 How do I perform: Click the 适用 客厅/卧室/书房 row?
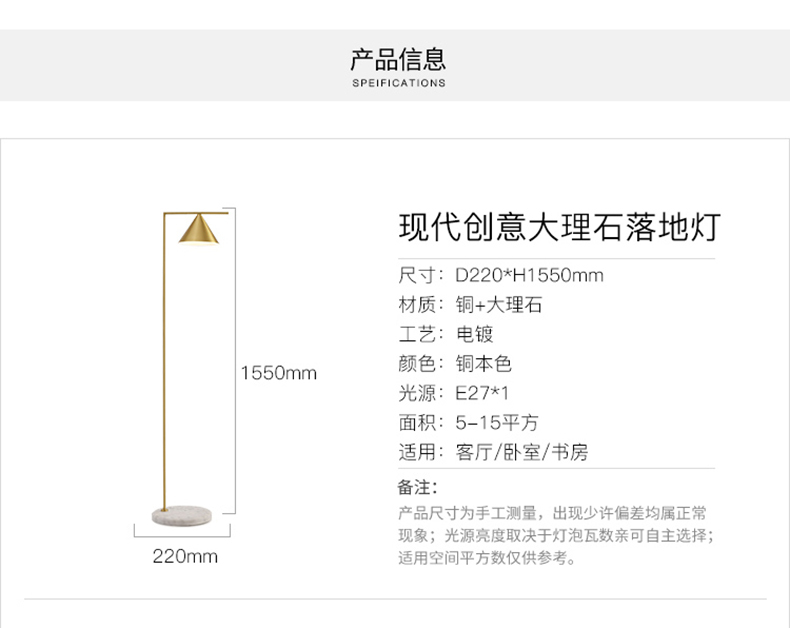click(493, 452)
